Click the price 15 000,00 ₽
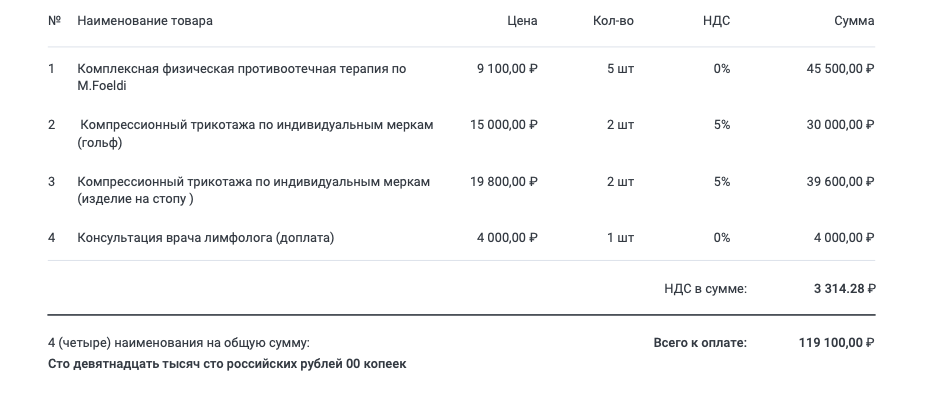Viewport: 928px width, 402px height. (504, 125)
